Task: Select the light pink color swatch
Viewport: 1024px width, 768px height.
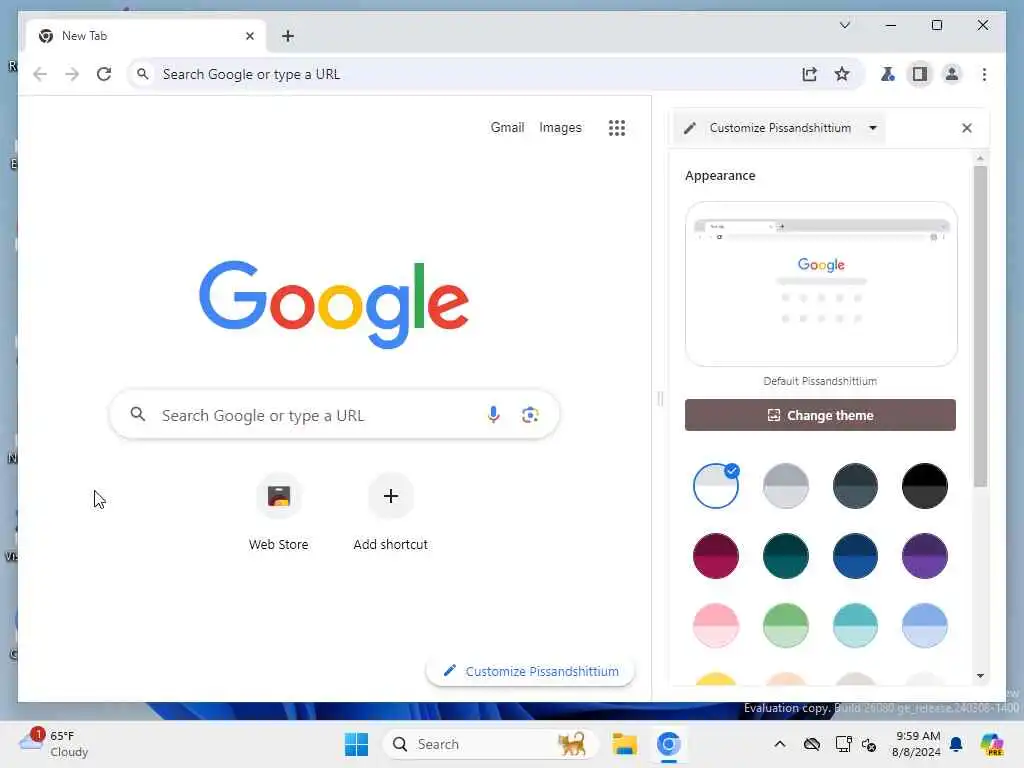Action: click(x=716, y=626)
